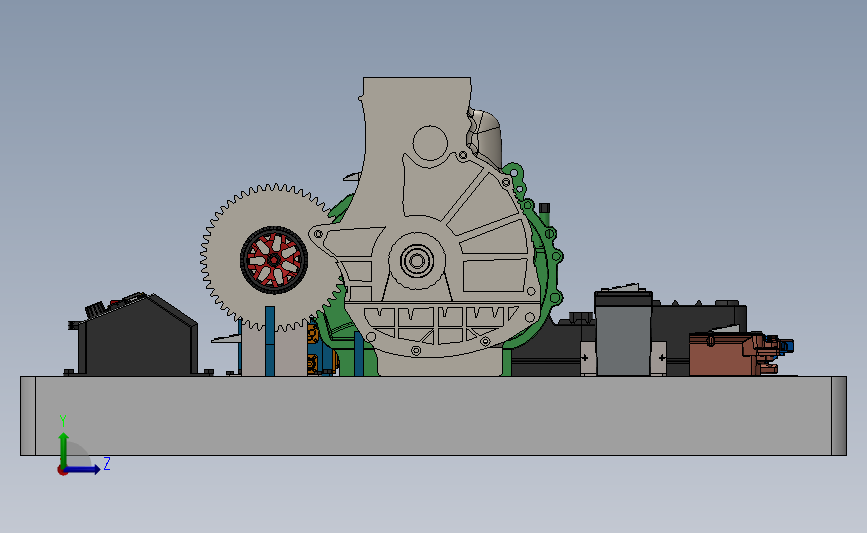Image resolution: width=867 pixels, height=533 pixels.
Task: Click the blue Z axis arrow of the triad
Action: point(83,469)
